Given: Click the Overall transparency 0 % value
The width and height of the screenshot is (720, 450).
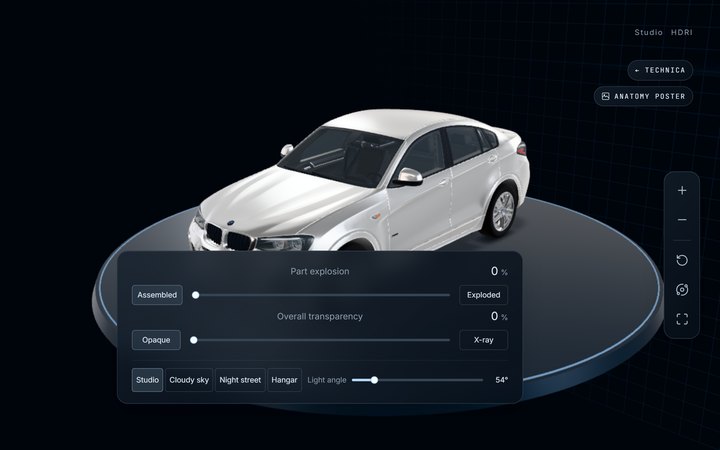Looking at the screenshot, I should click(x=499, y=316).
